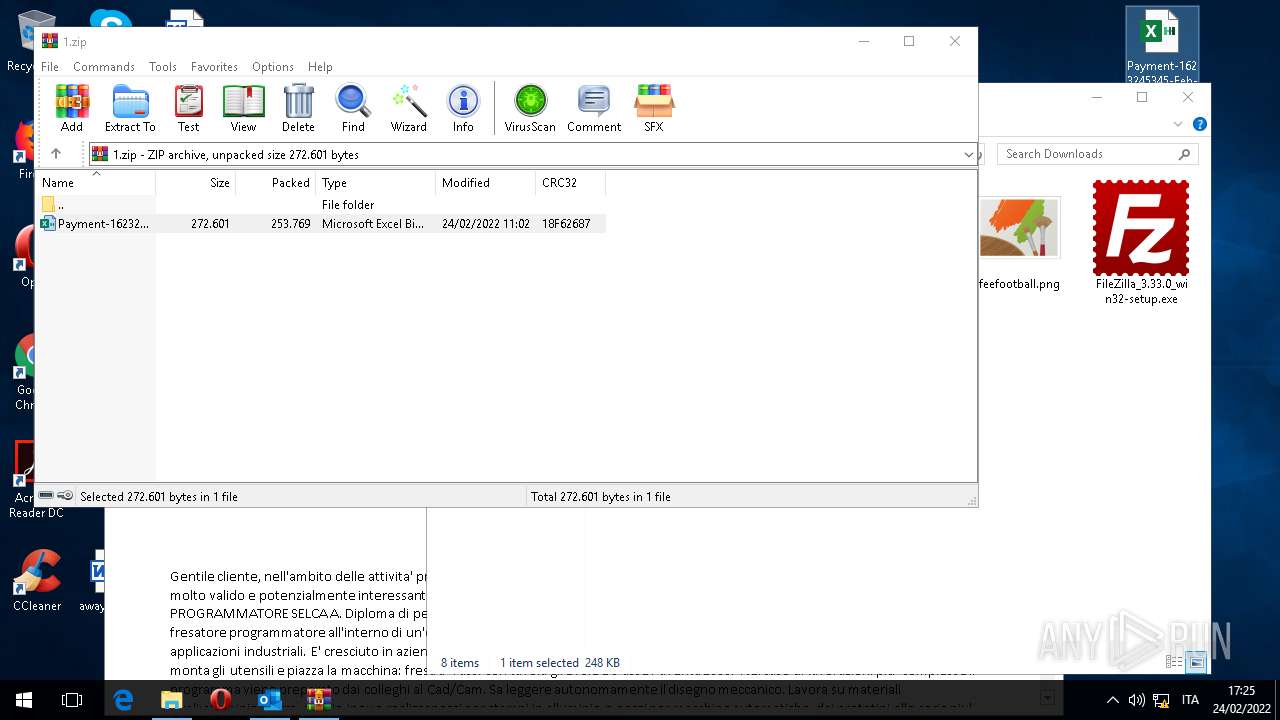Screen dimensions: 1280x720
Task: Open Opera from the taskbar
Action: pyautogui.click(x=221, y=700)
